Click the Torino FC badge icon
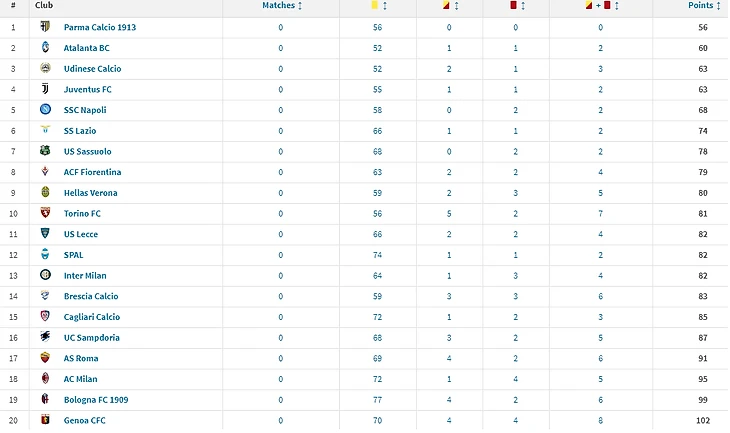Screen dimensions: 730x433 click(45, 213)
